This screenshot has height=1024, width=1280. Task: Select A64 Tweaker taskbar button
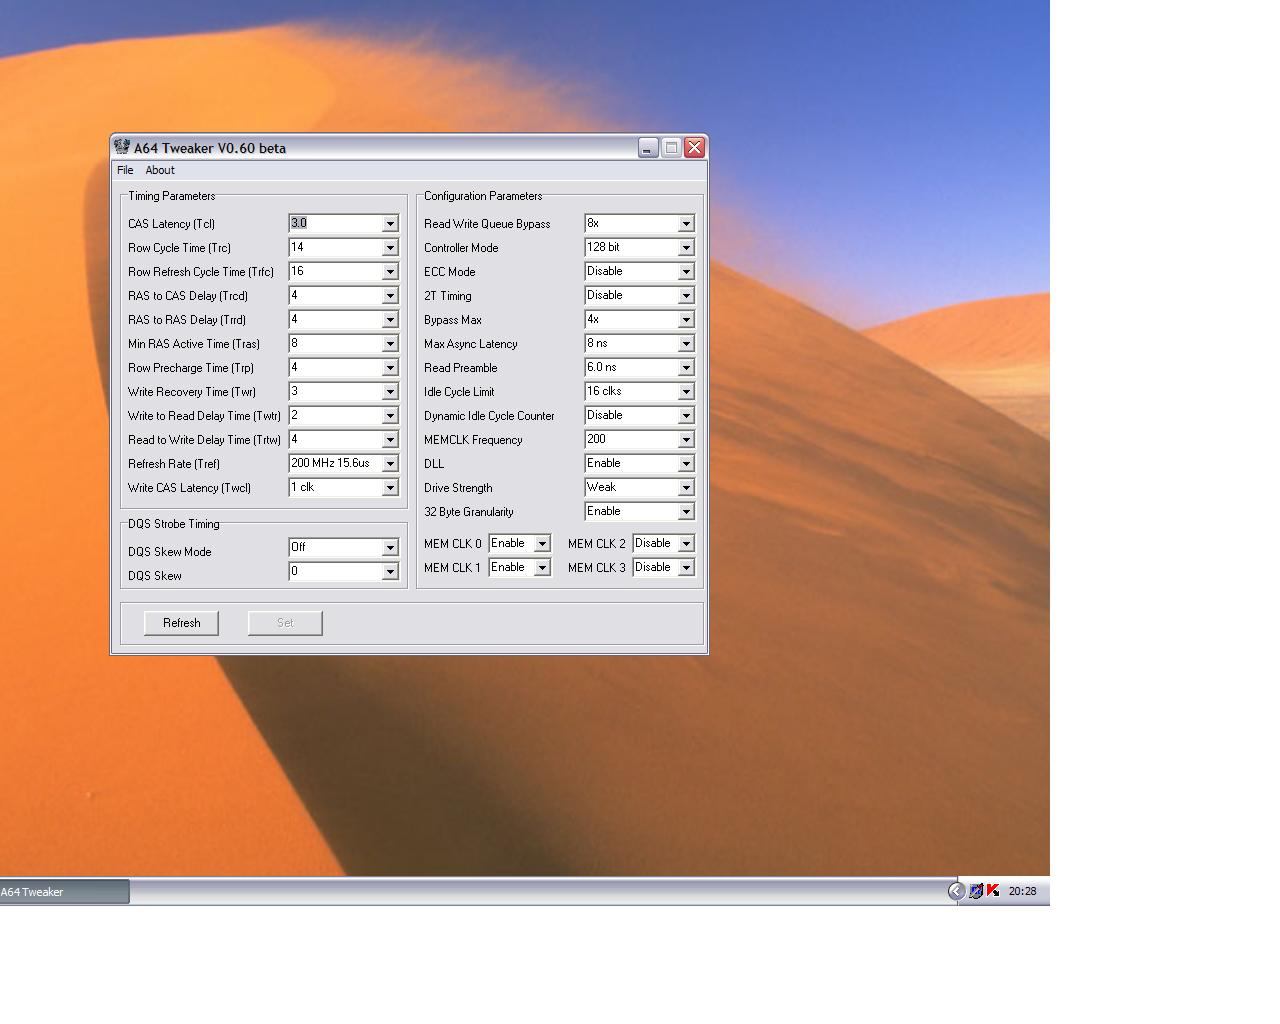(x=64, y=892)
